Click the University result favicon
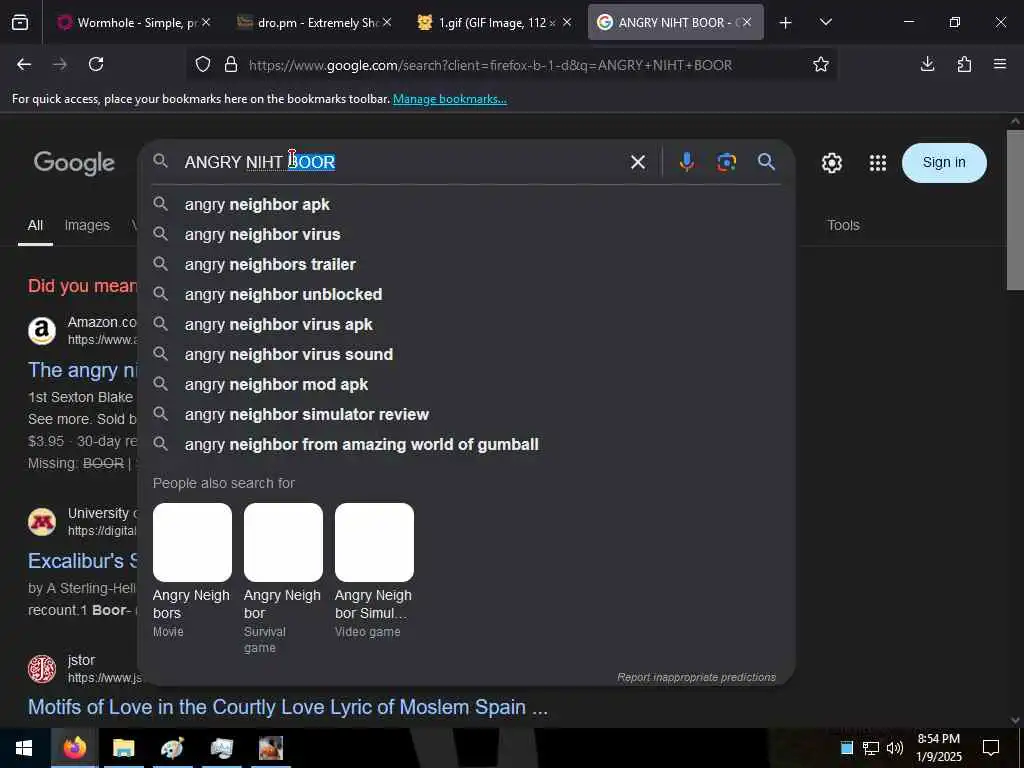This screenshot has width=1024, height=768. (x=42, y=522)
